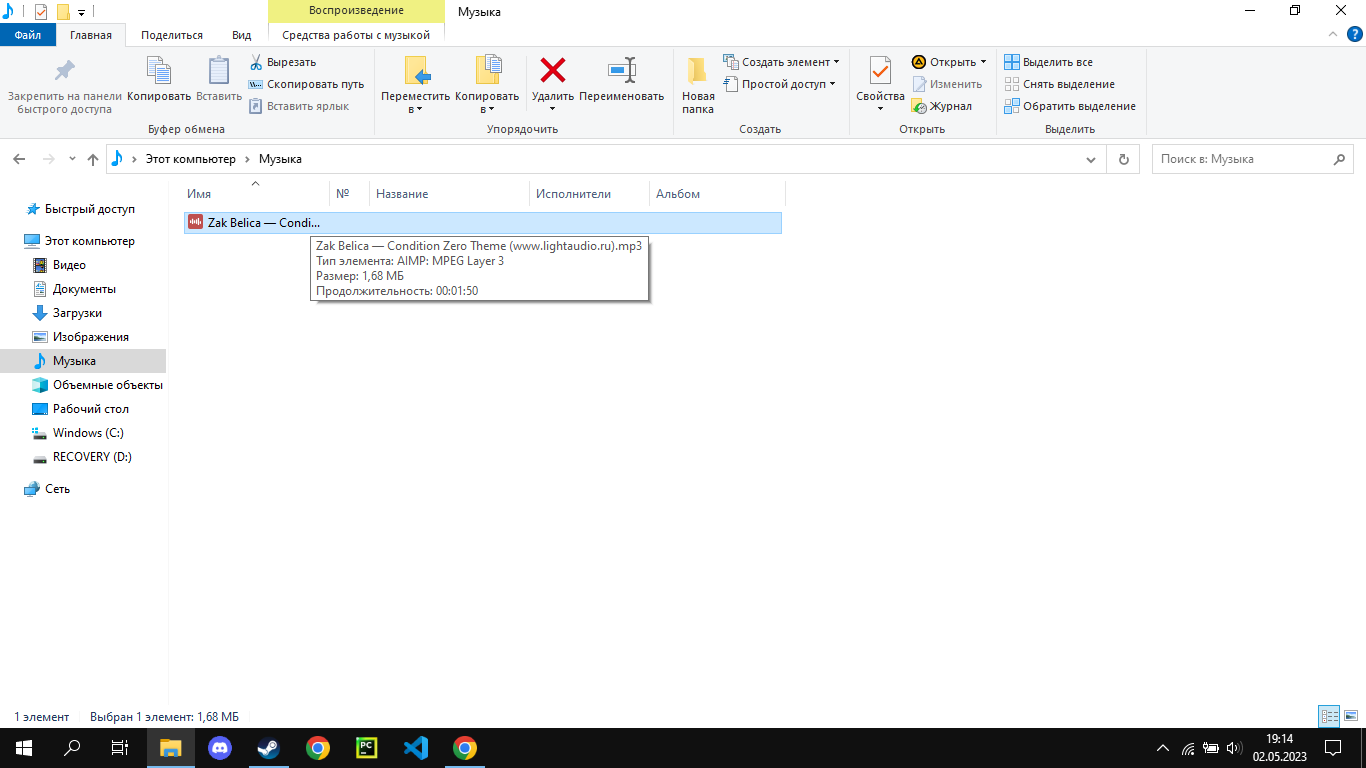Image resolution: width=1366 pixels, height=768 pixels.
Task: Switch to View (Вид) ribbon tab
Action: (x=242, y=35)
